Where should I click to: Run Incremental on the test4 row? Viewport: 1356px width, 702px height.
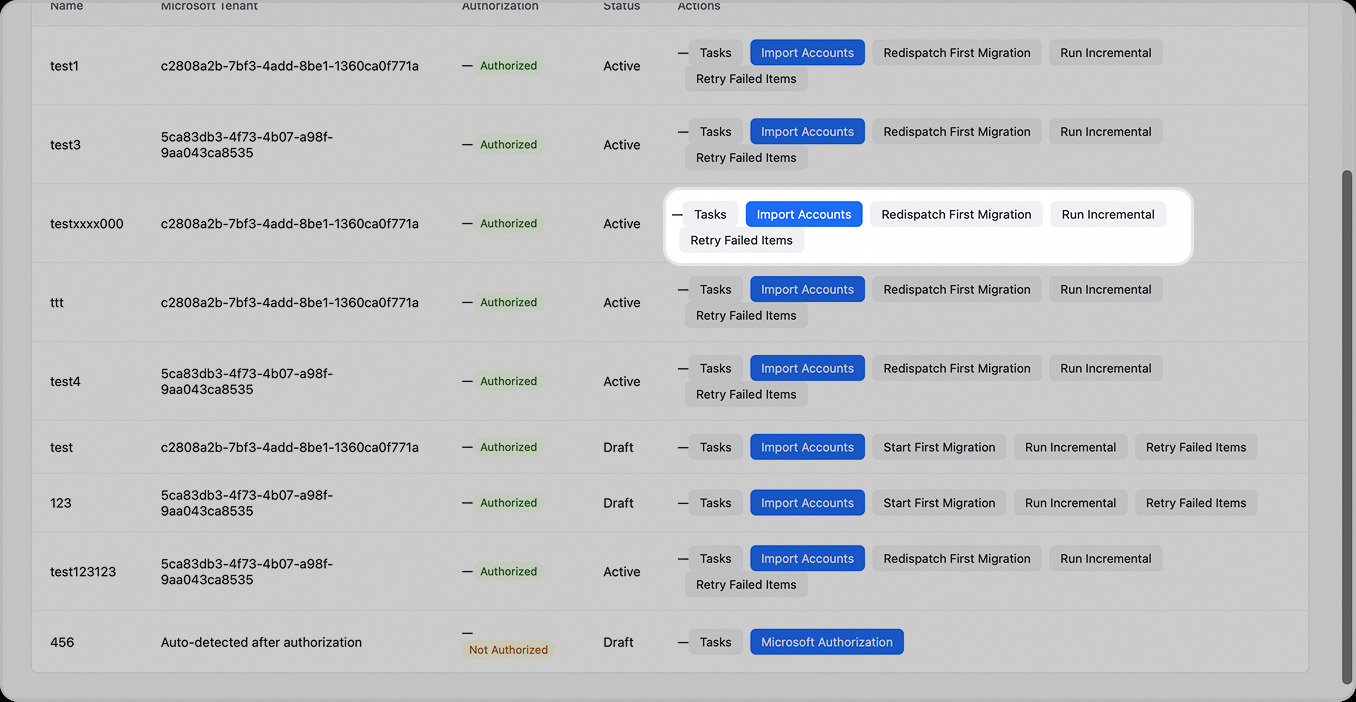pyautogui.click(x=1105, y=369)
